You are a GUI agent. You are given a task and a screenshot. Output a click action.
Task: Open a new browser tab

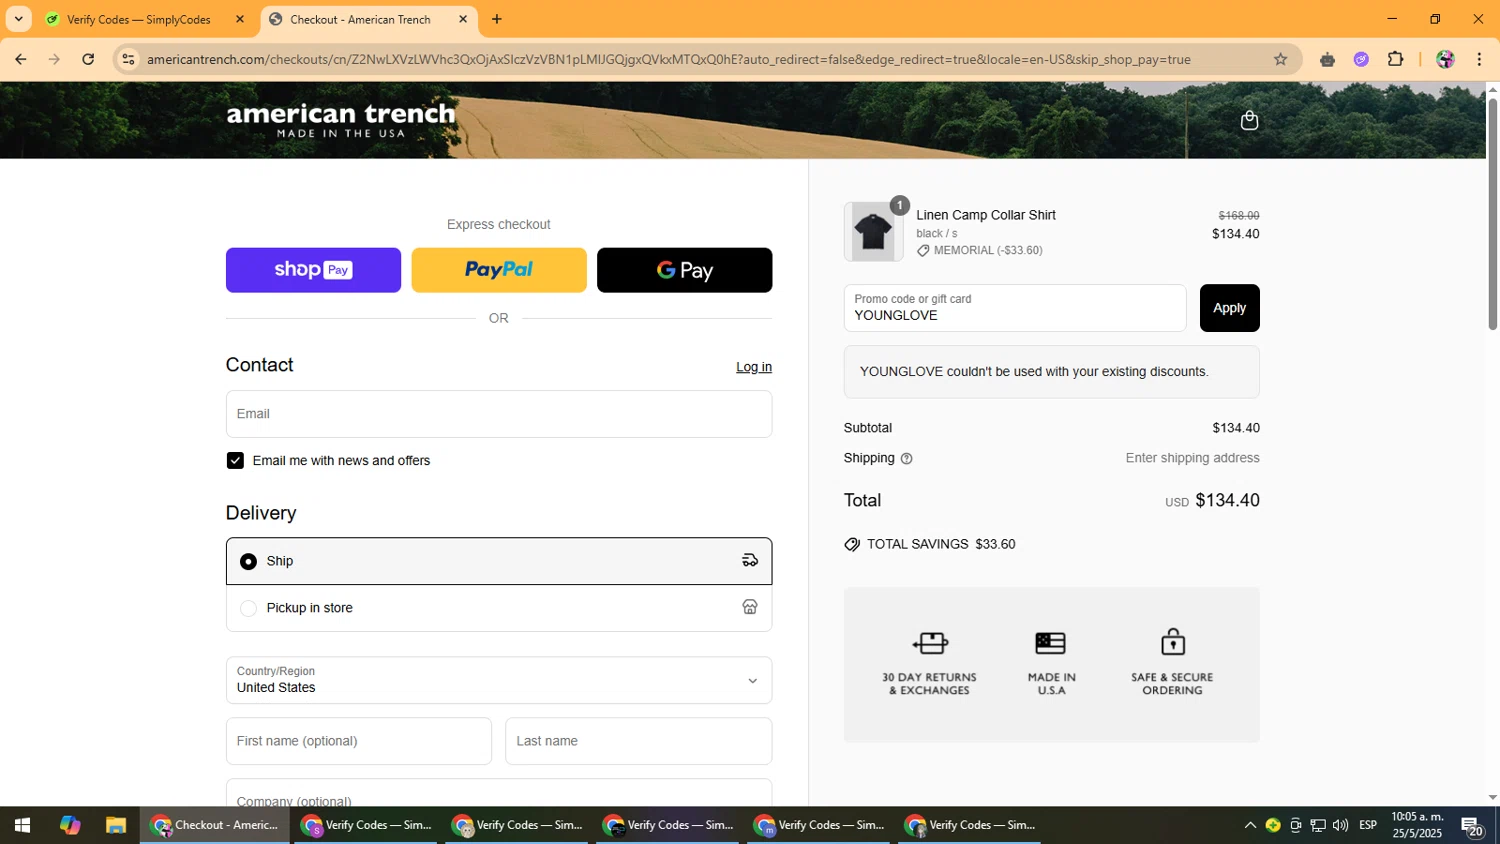tap(497, 19)
